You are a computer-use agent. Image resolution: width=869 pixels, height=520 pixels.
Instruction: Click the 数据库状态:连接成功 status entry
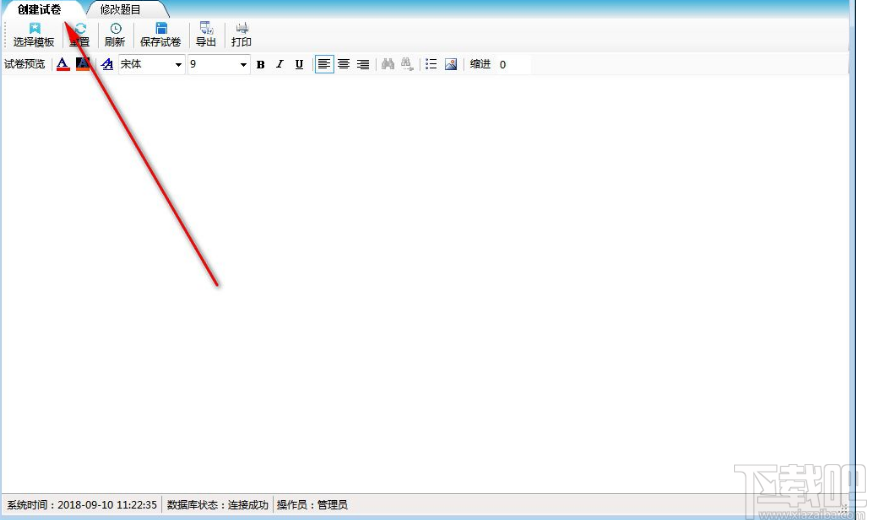[217, 505]
